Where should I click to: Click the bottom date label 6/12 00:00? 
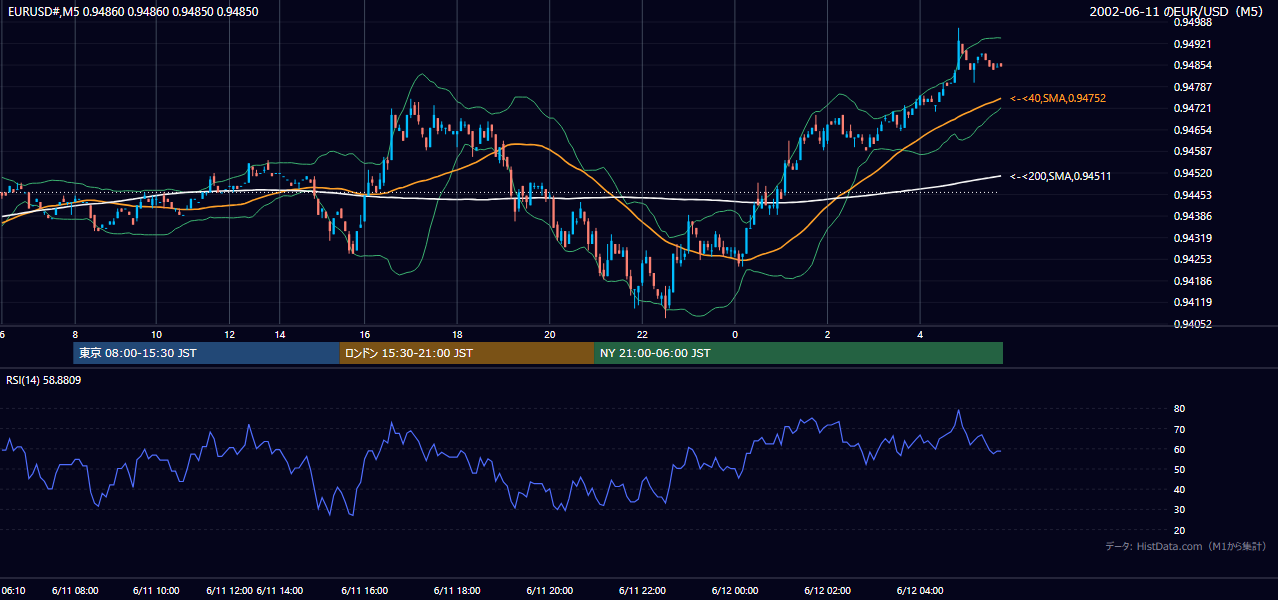(x=735, y=591)
